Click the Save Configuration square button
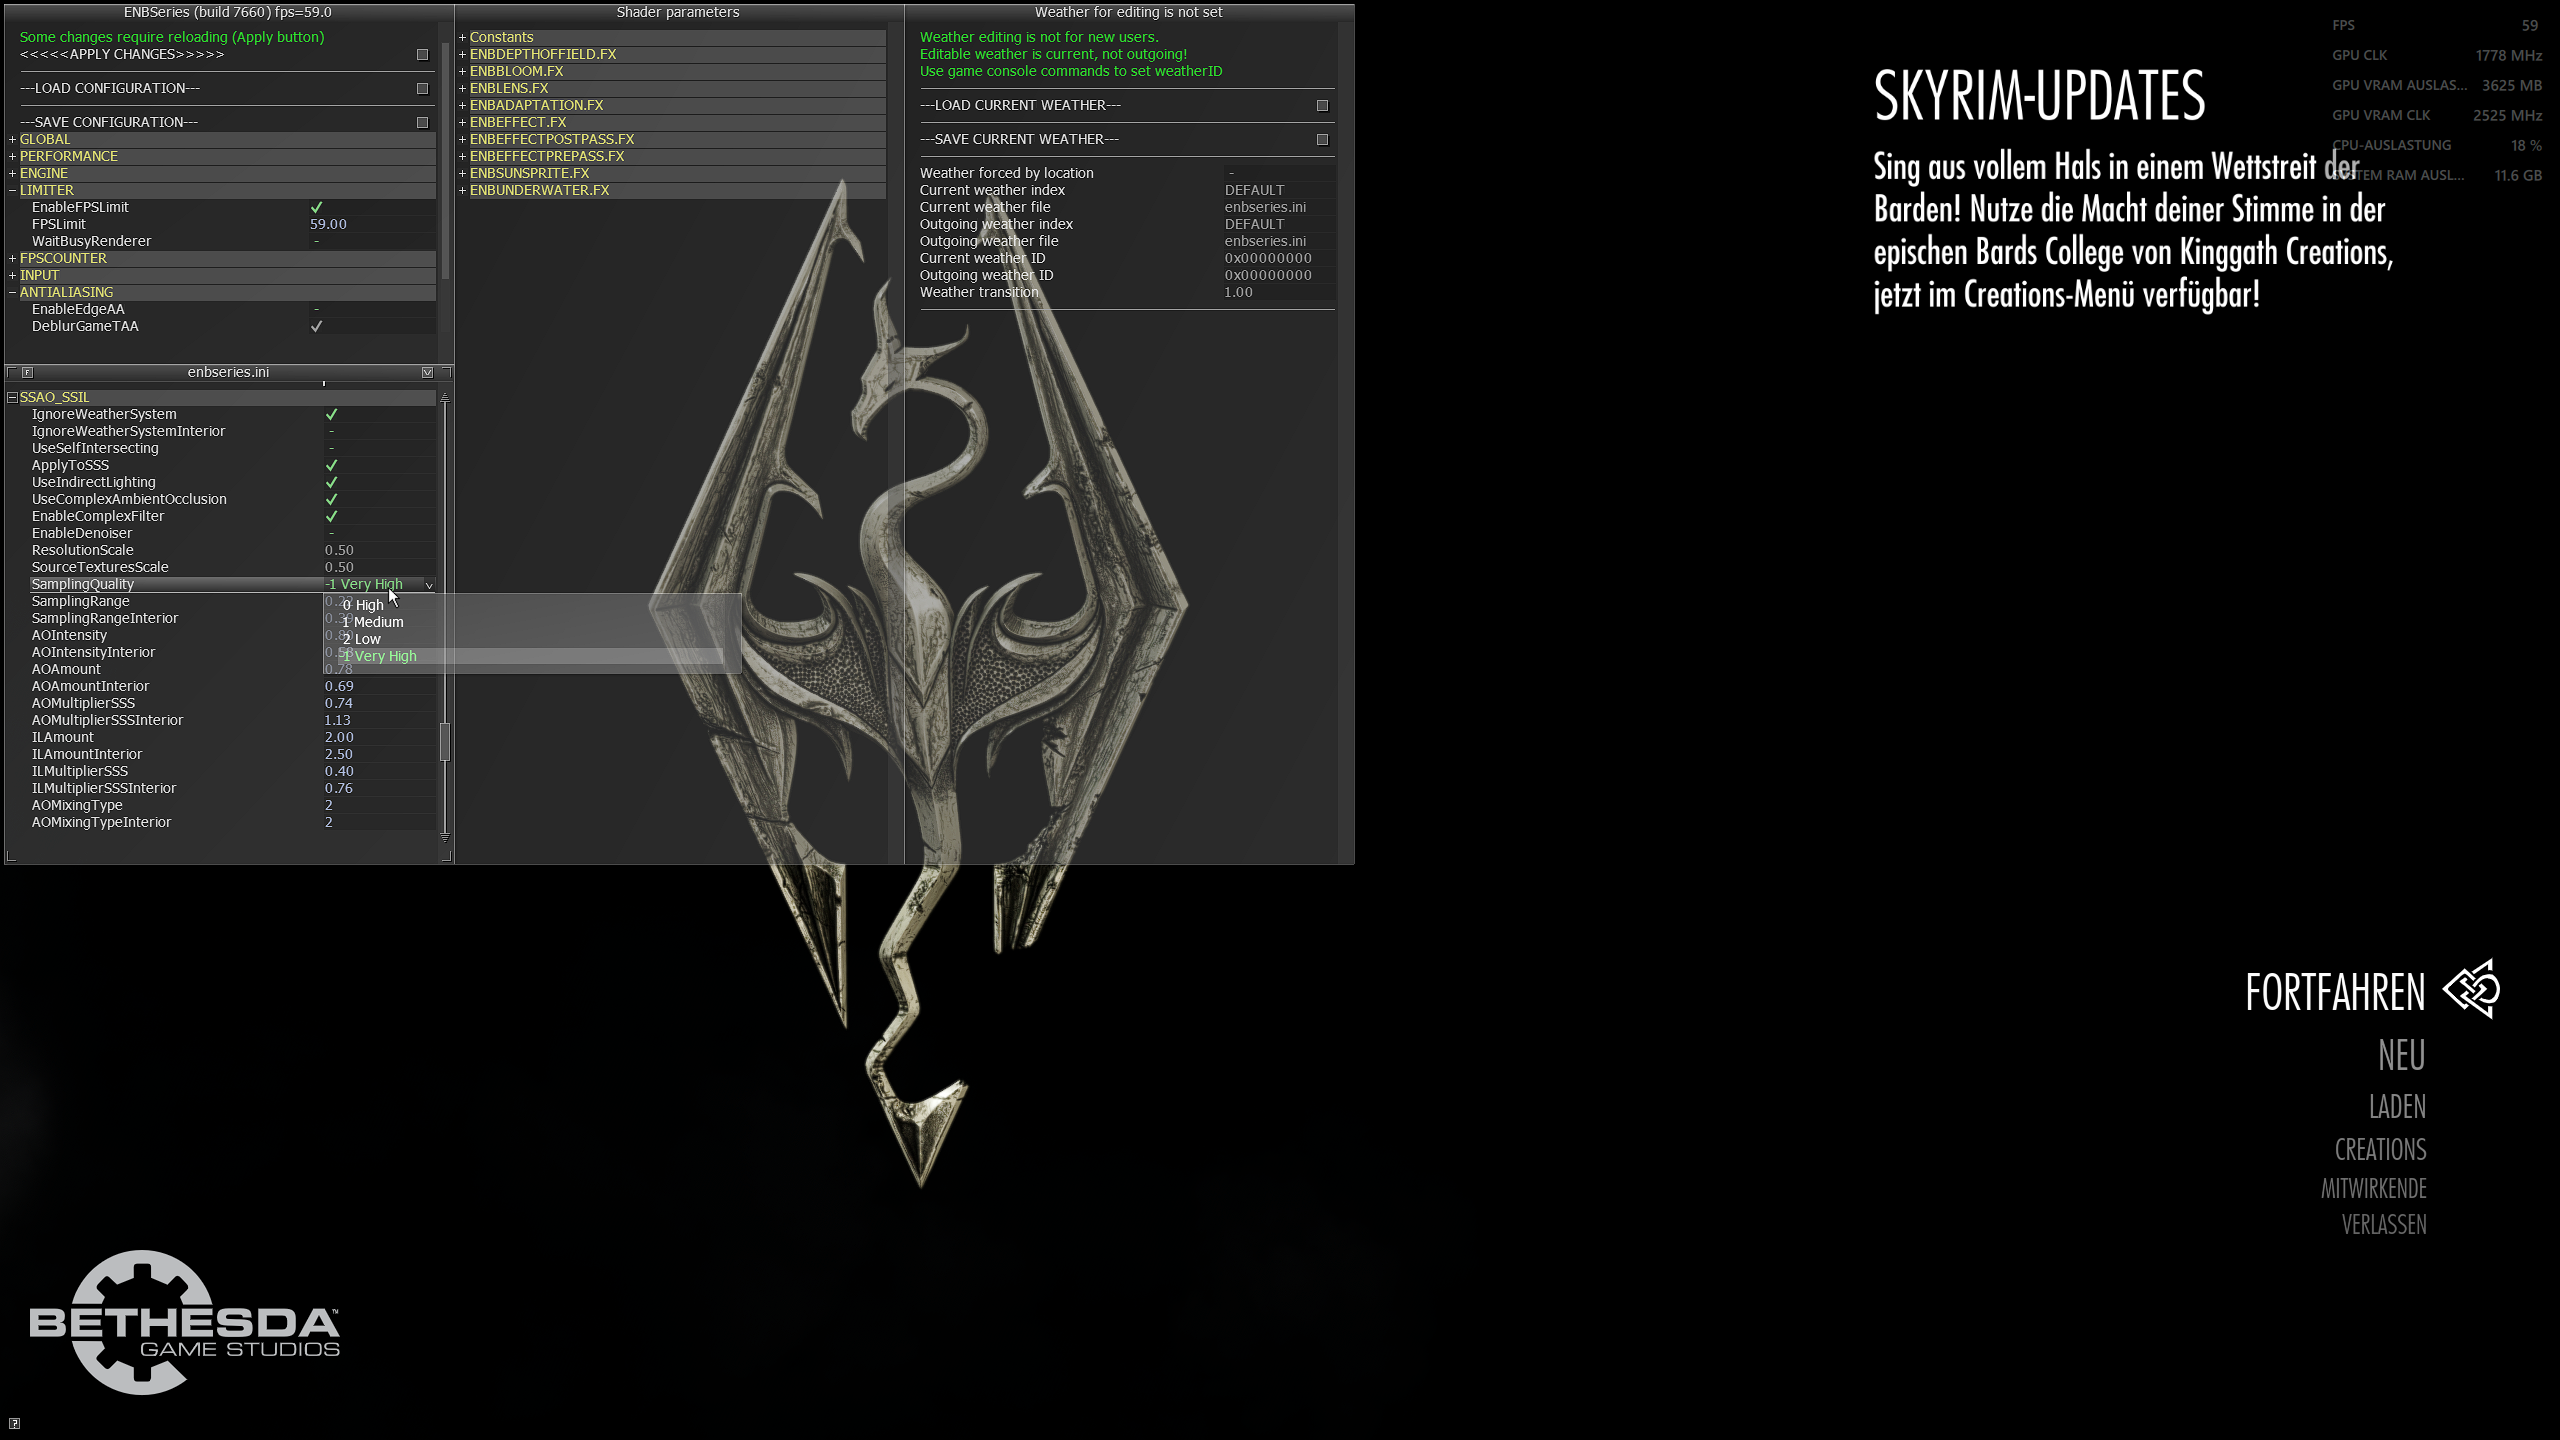This screenshot has width=2560, height=1440. (422, 123)
